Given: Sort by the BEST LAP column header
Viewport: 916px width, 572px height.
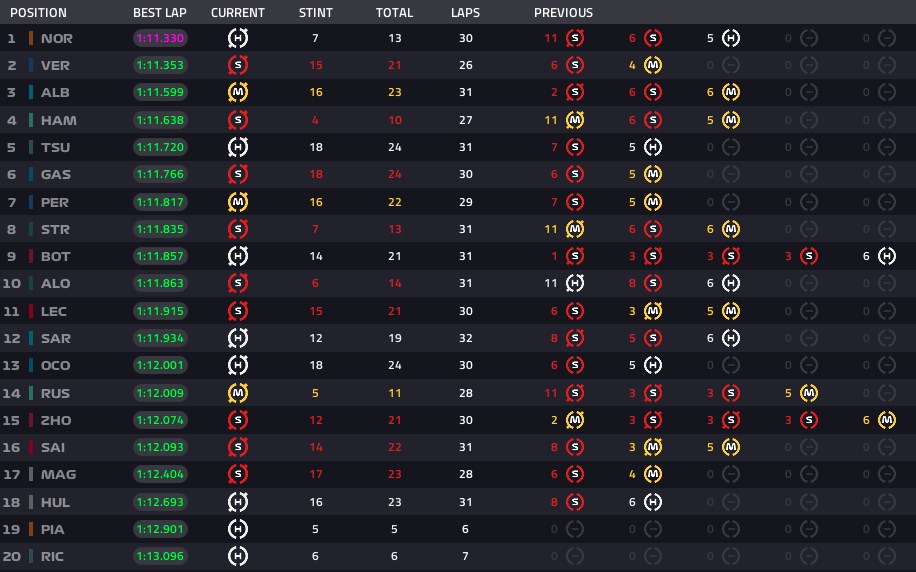Looking at the screenshot, I should point(159,12).
